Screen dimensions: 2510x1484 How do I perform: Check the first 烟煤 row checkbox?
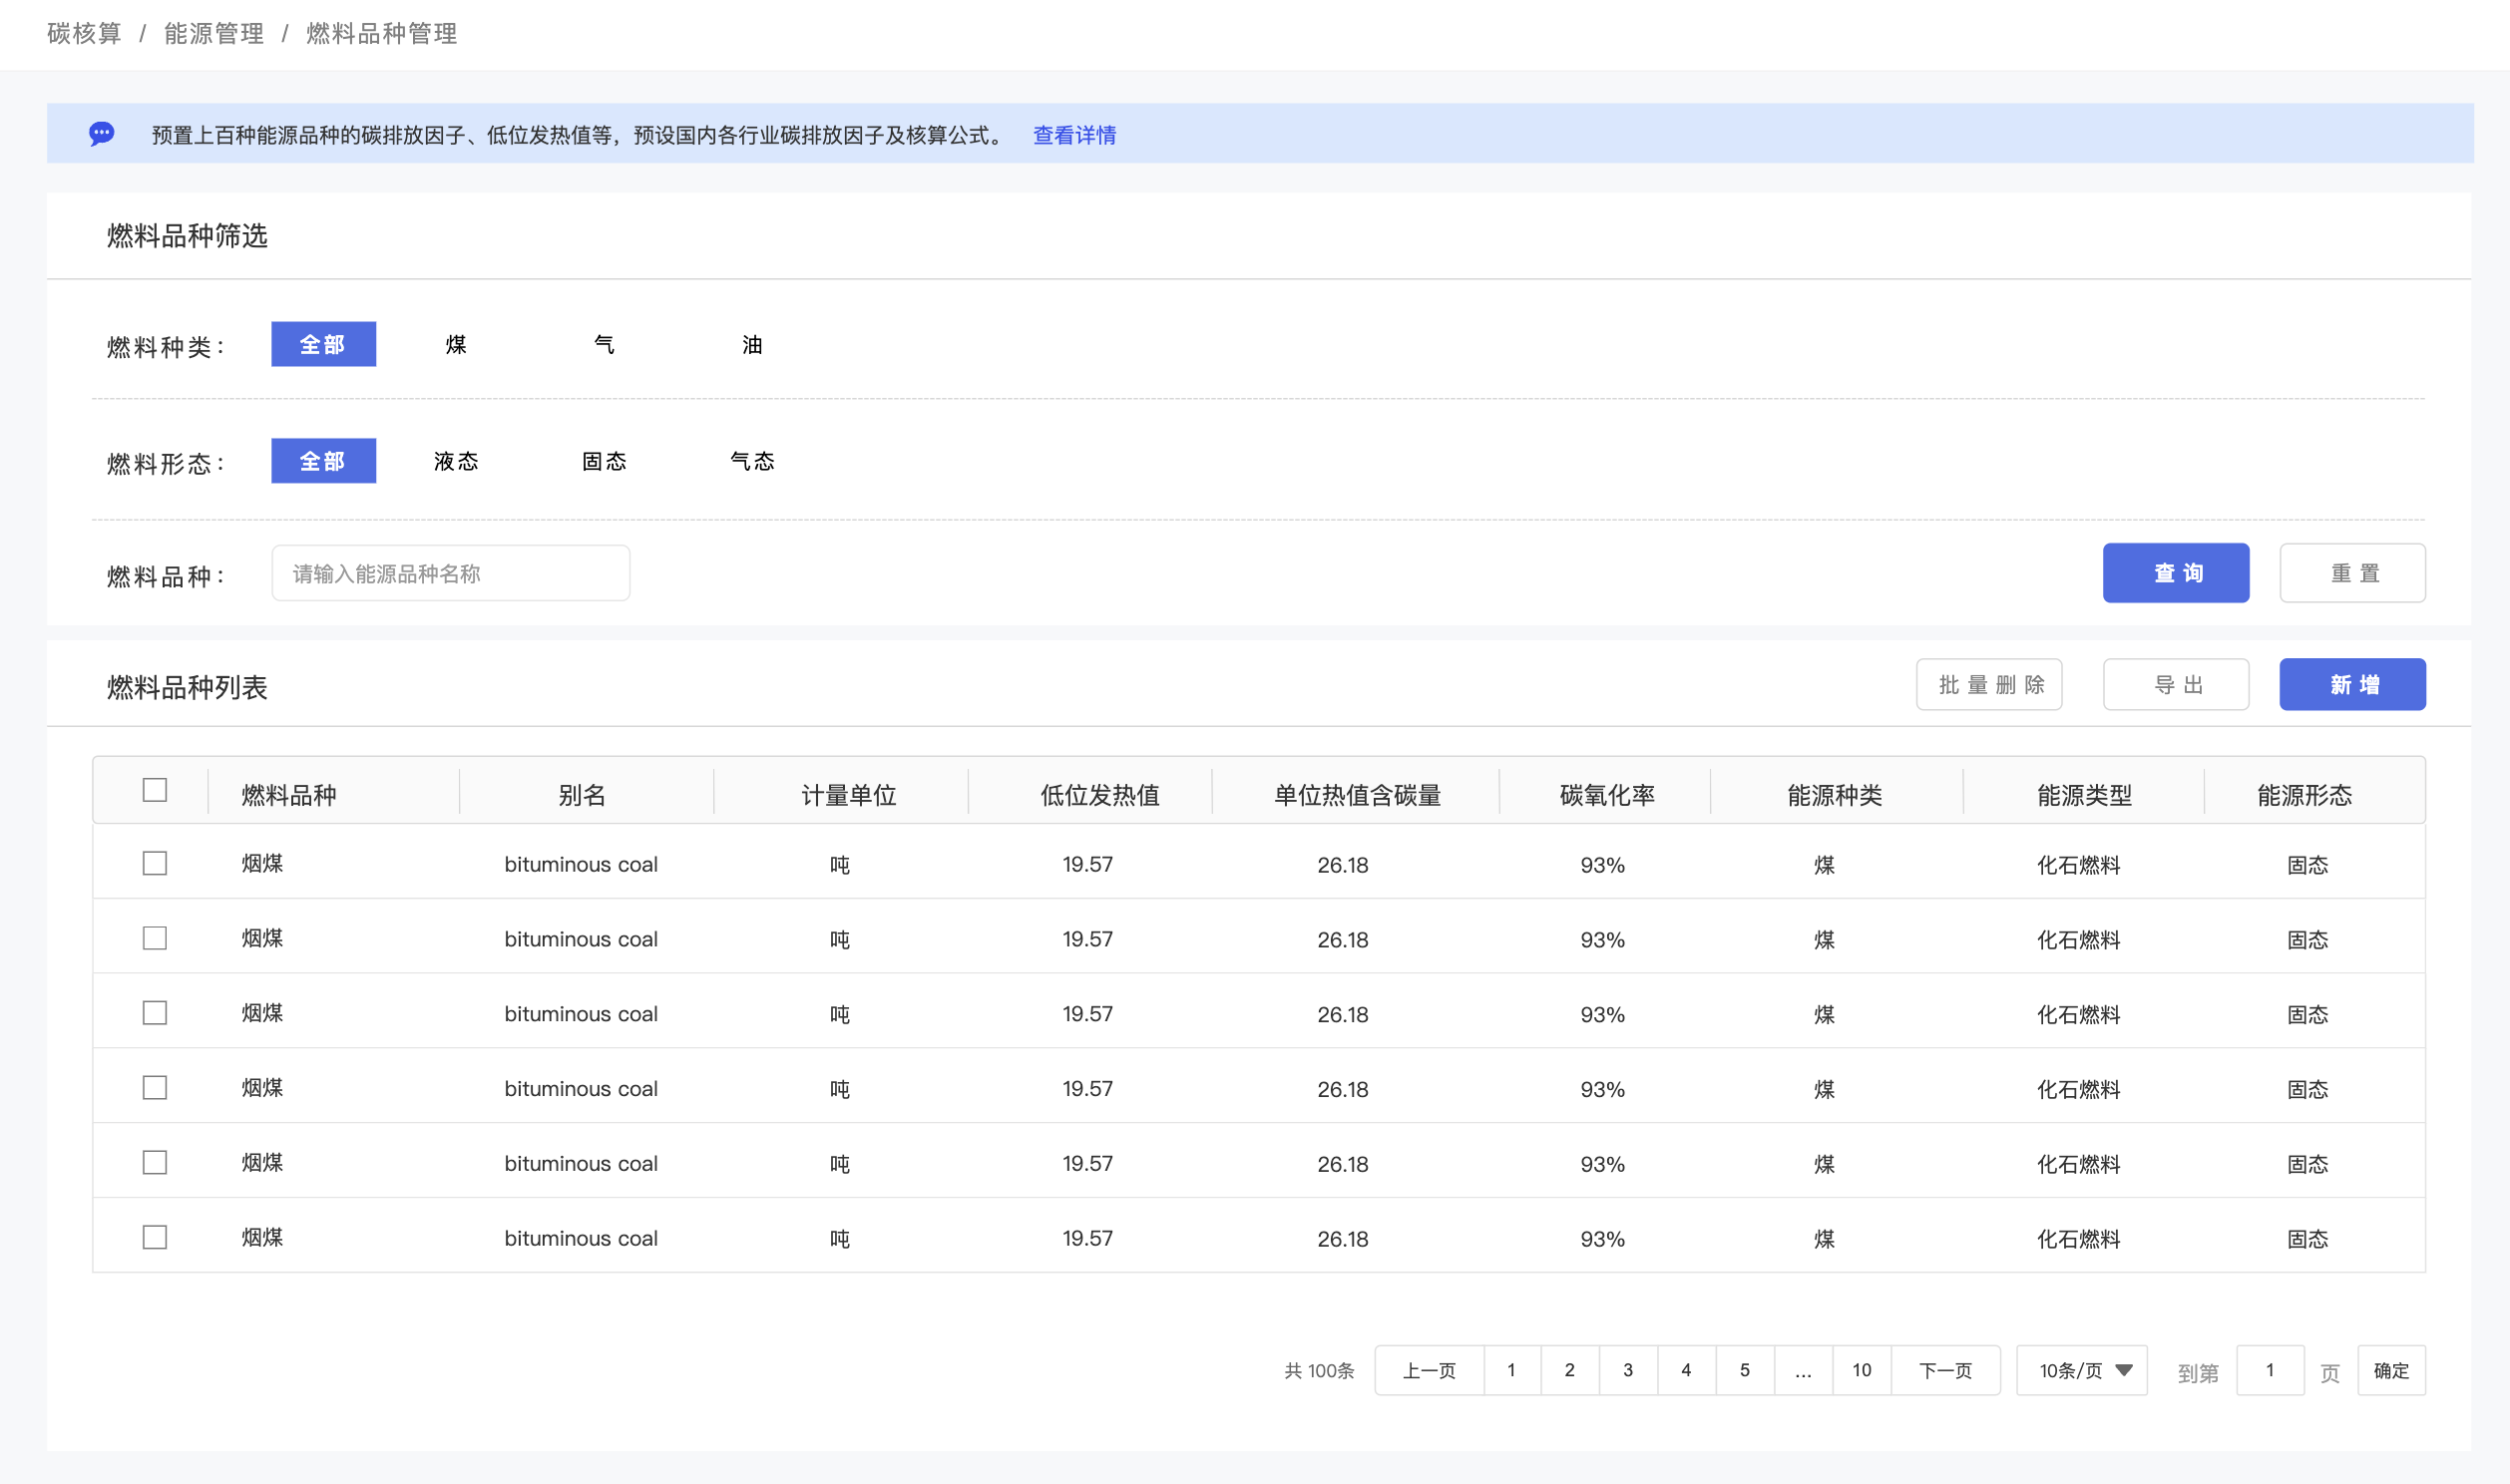pyautogui.click(x=154, y=863)
